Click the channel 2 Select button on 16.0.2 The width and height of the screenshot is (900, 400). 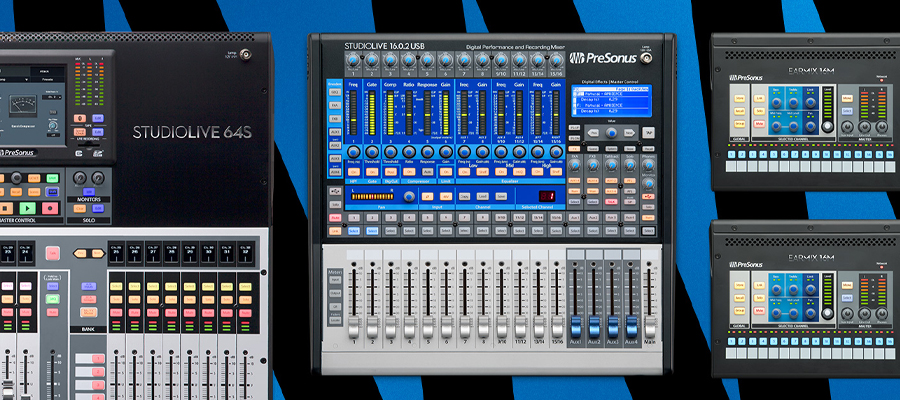(372, 231)
